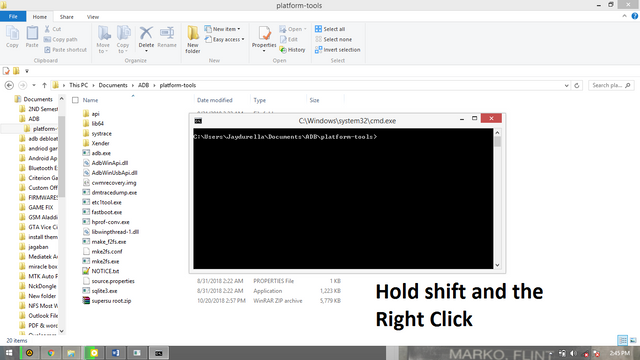640x360 pixels.
Task: Create a New folder from ribbon
Action: (x=193, y=39)
